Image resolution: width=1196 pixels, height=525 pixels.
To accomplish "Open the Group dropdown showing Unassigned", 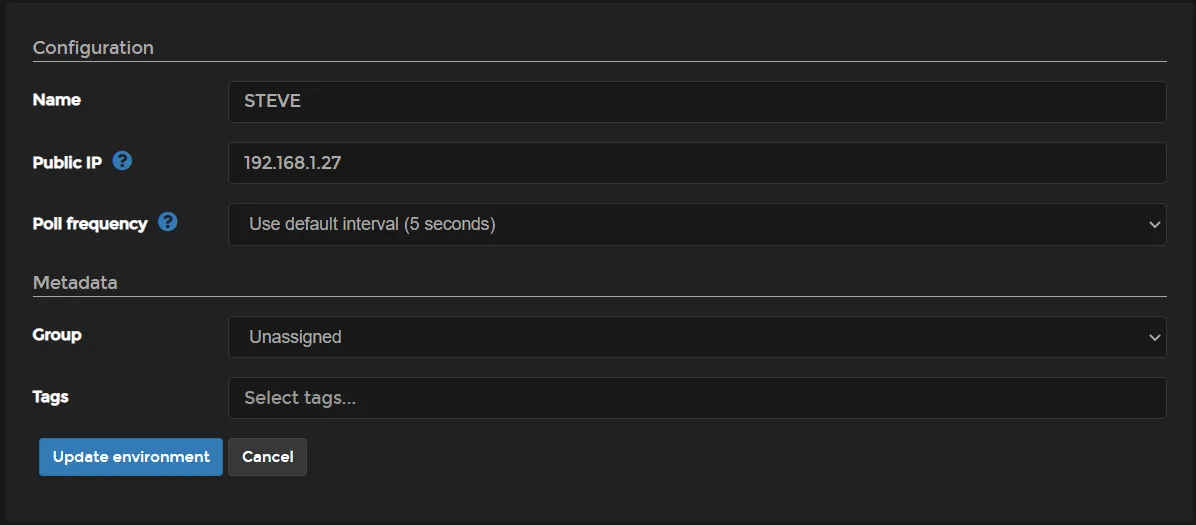I will point(696,337).
